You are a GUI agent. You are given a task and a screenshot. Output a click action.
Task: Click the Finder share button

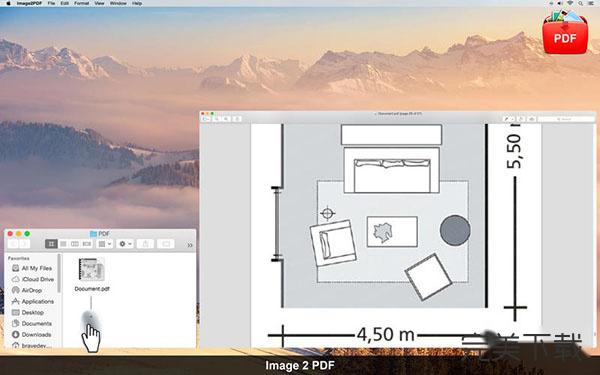145,244
